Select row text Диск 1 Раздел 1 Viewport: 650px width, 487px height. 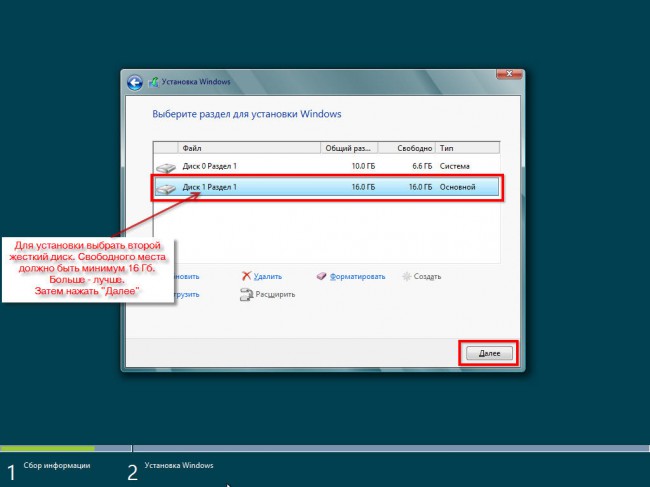point(210,187)
